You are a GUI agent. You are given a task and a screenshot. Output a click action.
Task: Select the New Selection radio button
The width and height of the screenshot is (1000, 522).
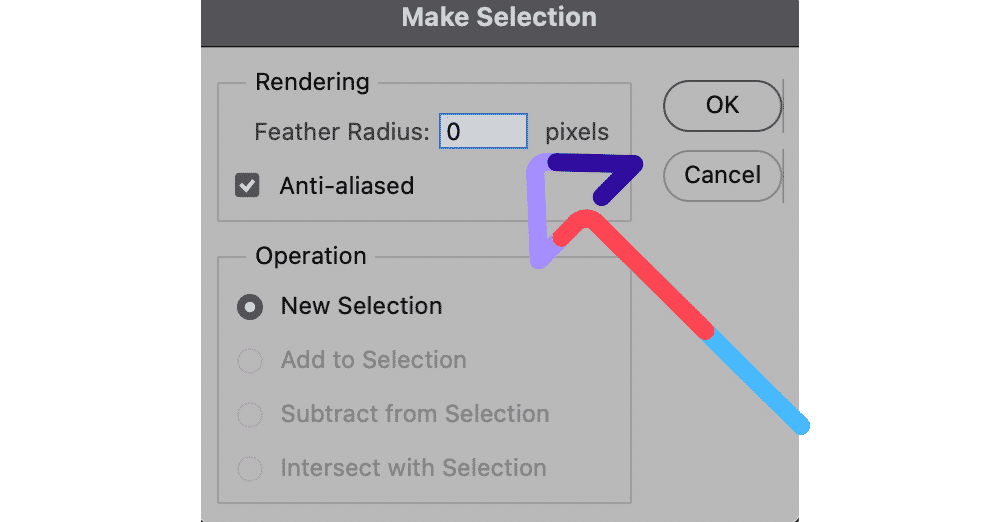(249, 307)
